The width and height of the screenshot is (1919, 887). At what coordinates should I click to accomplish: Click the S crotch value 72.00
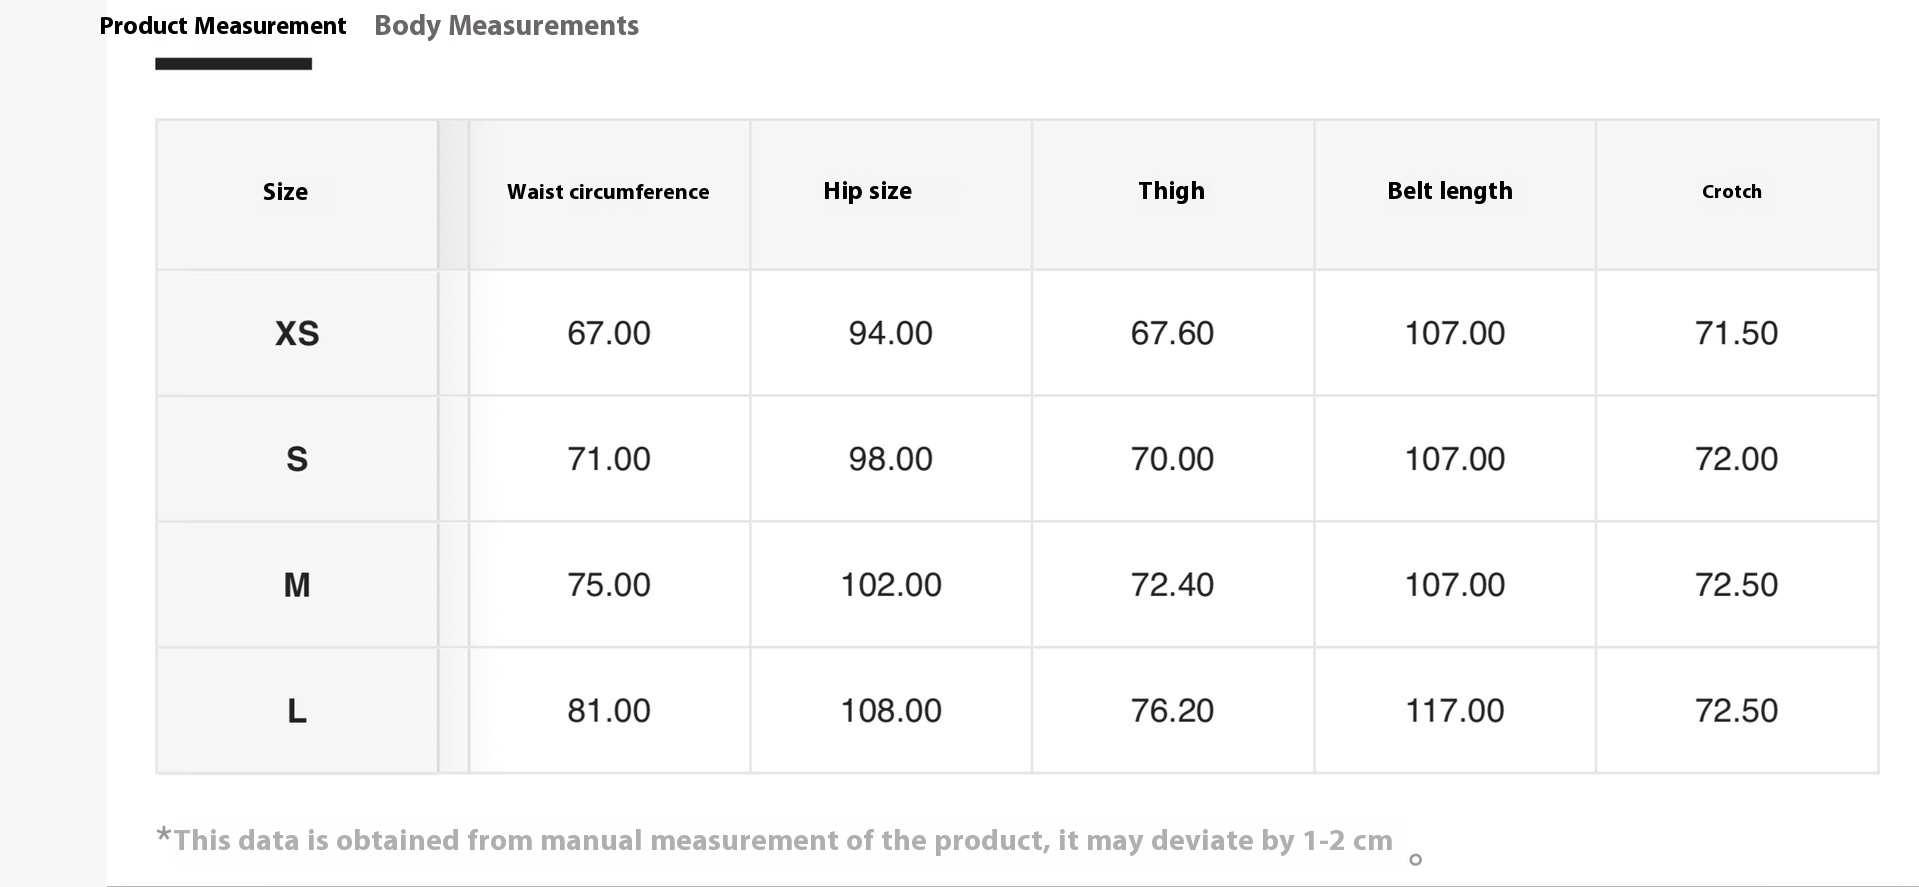click(1737, 459)
